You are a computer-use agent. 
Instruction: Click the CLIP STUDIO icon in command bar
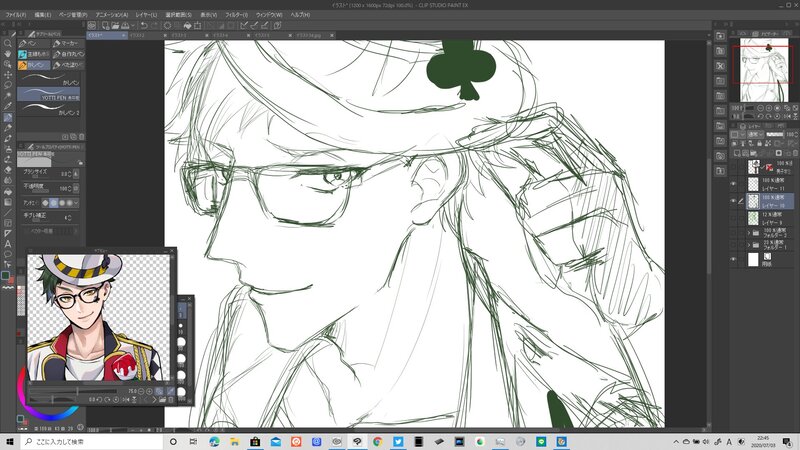91,25
